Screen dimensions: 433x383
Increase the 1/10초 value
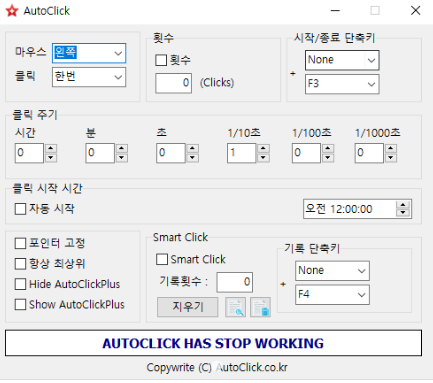[263, 148]
